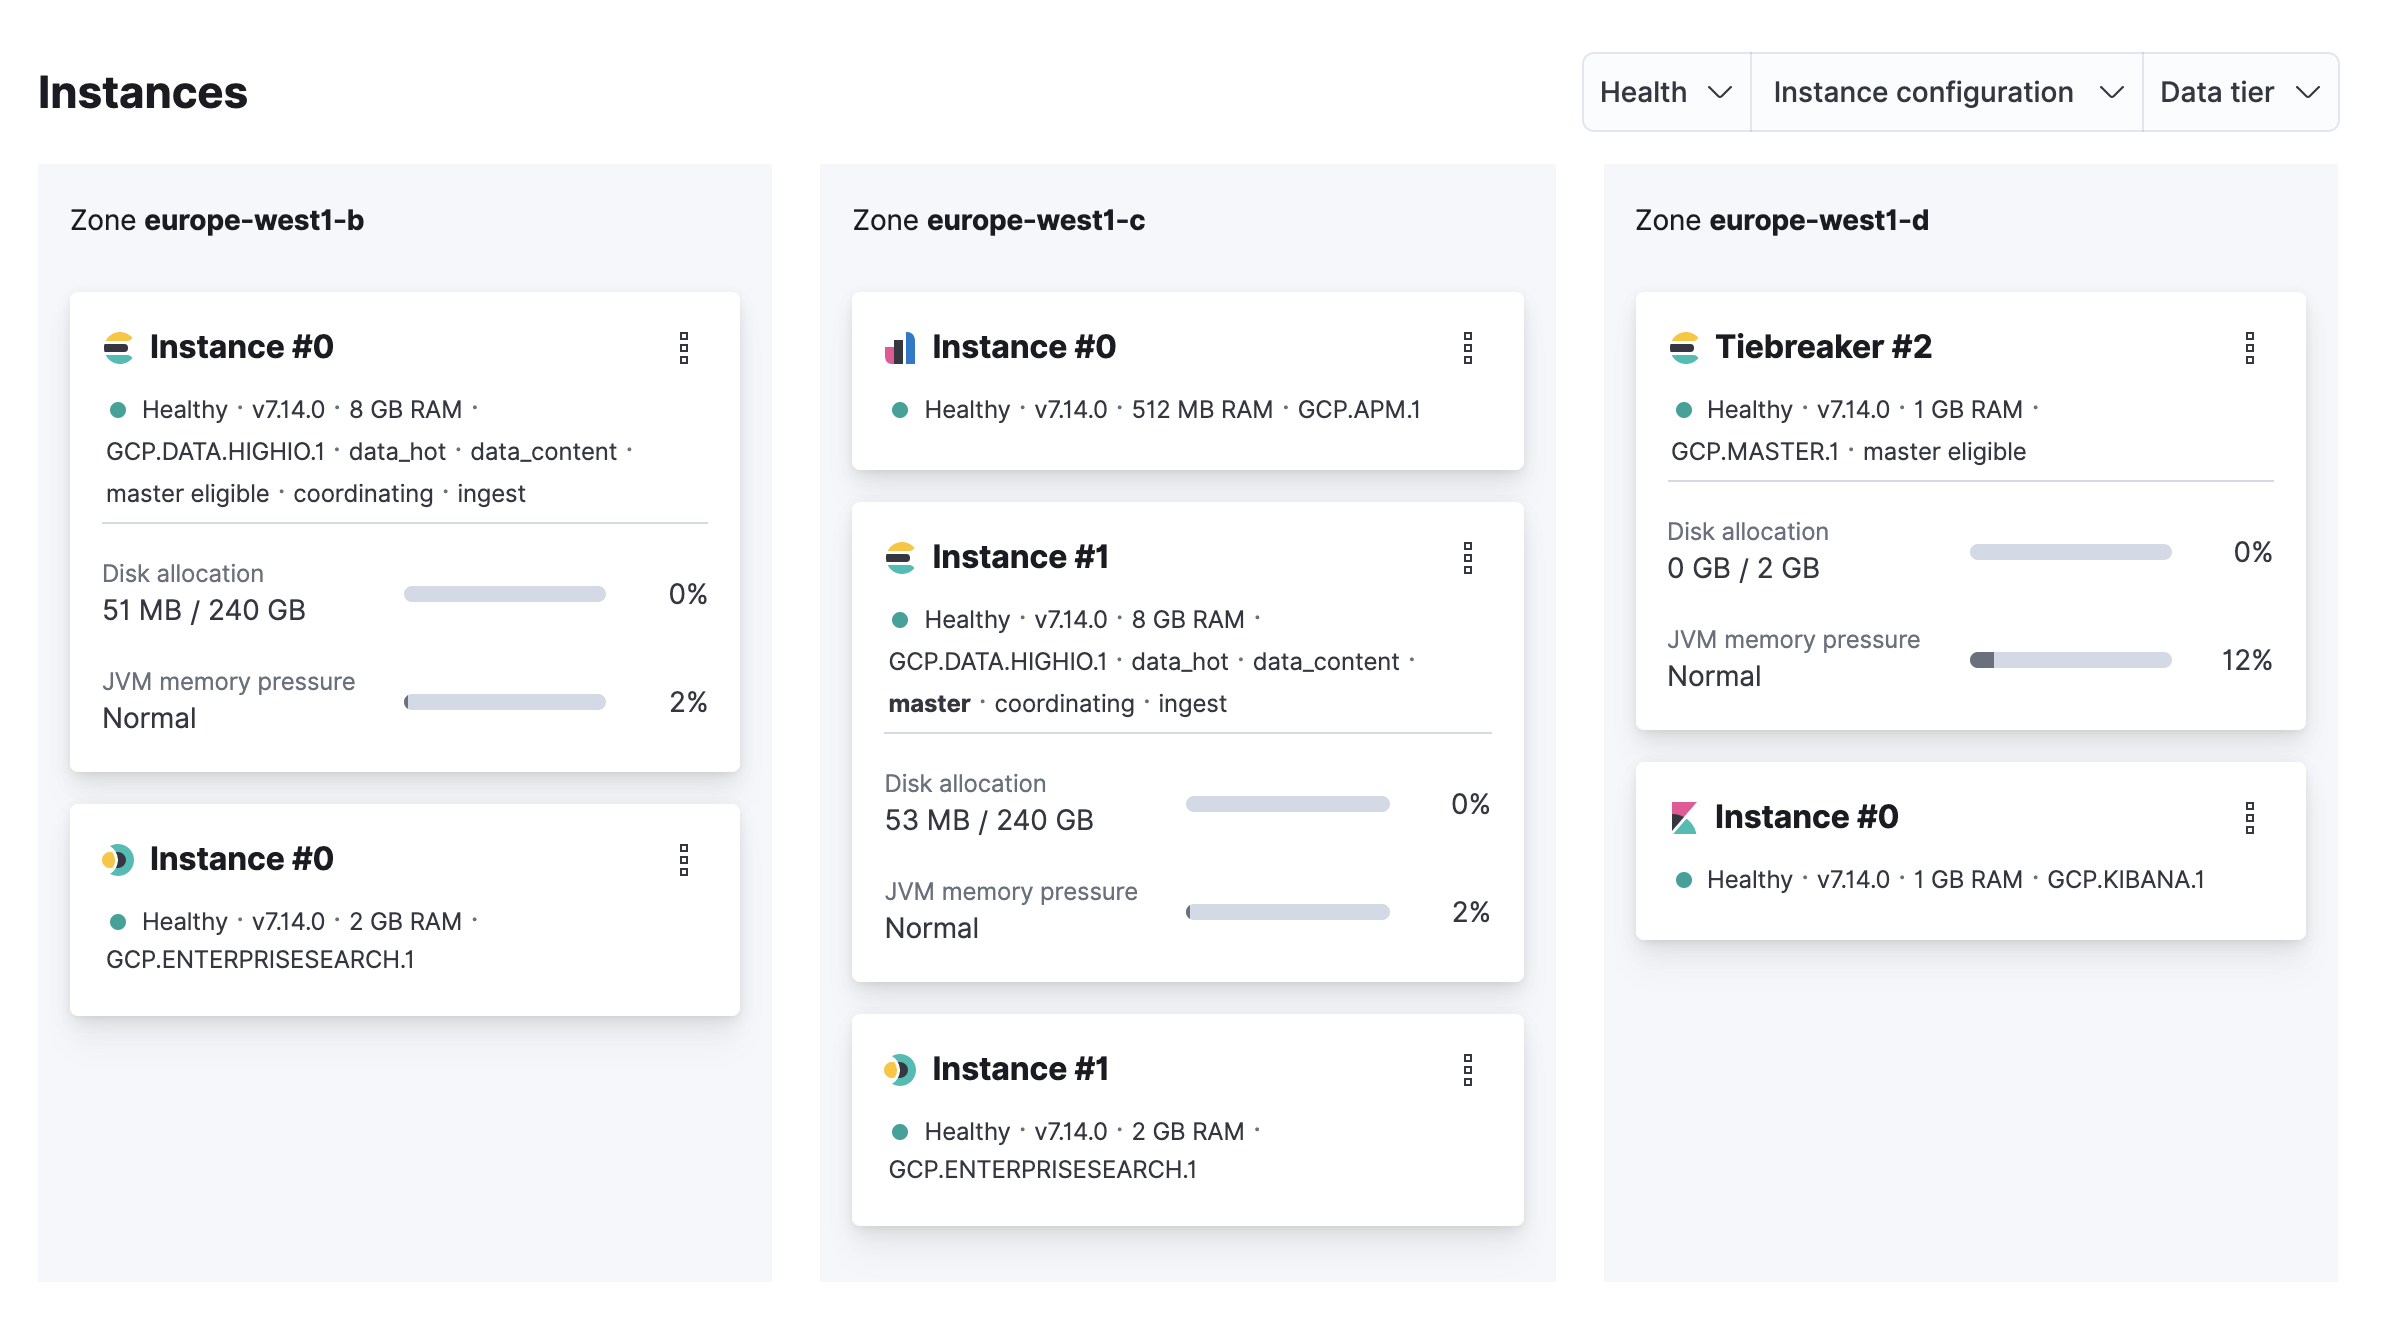Click Enterprise Search logo on Instance #1
The width and height of the screenshot is (2384, 1320).
point(900,1070)
